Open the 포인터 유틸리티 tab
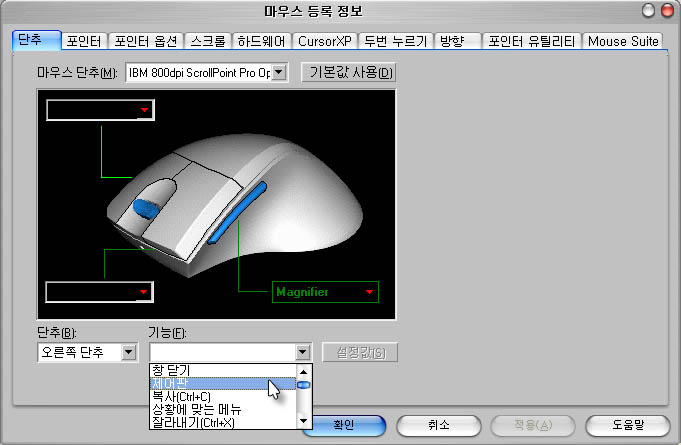This screenshot has height=445, width=681. pyautogui.click(x=532, y=41)
